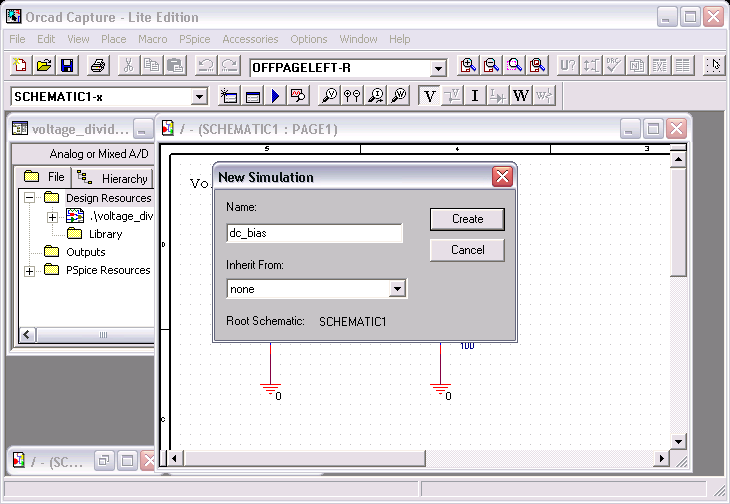Open the Window menu
The image size is (730, 504).
click(358, 39)
